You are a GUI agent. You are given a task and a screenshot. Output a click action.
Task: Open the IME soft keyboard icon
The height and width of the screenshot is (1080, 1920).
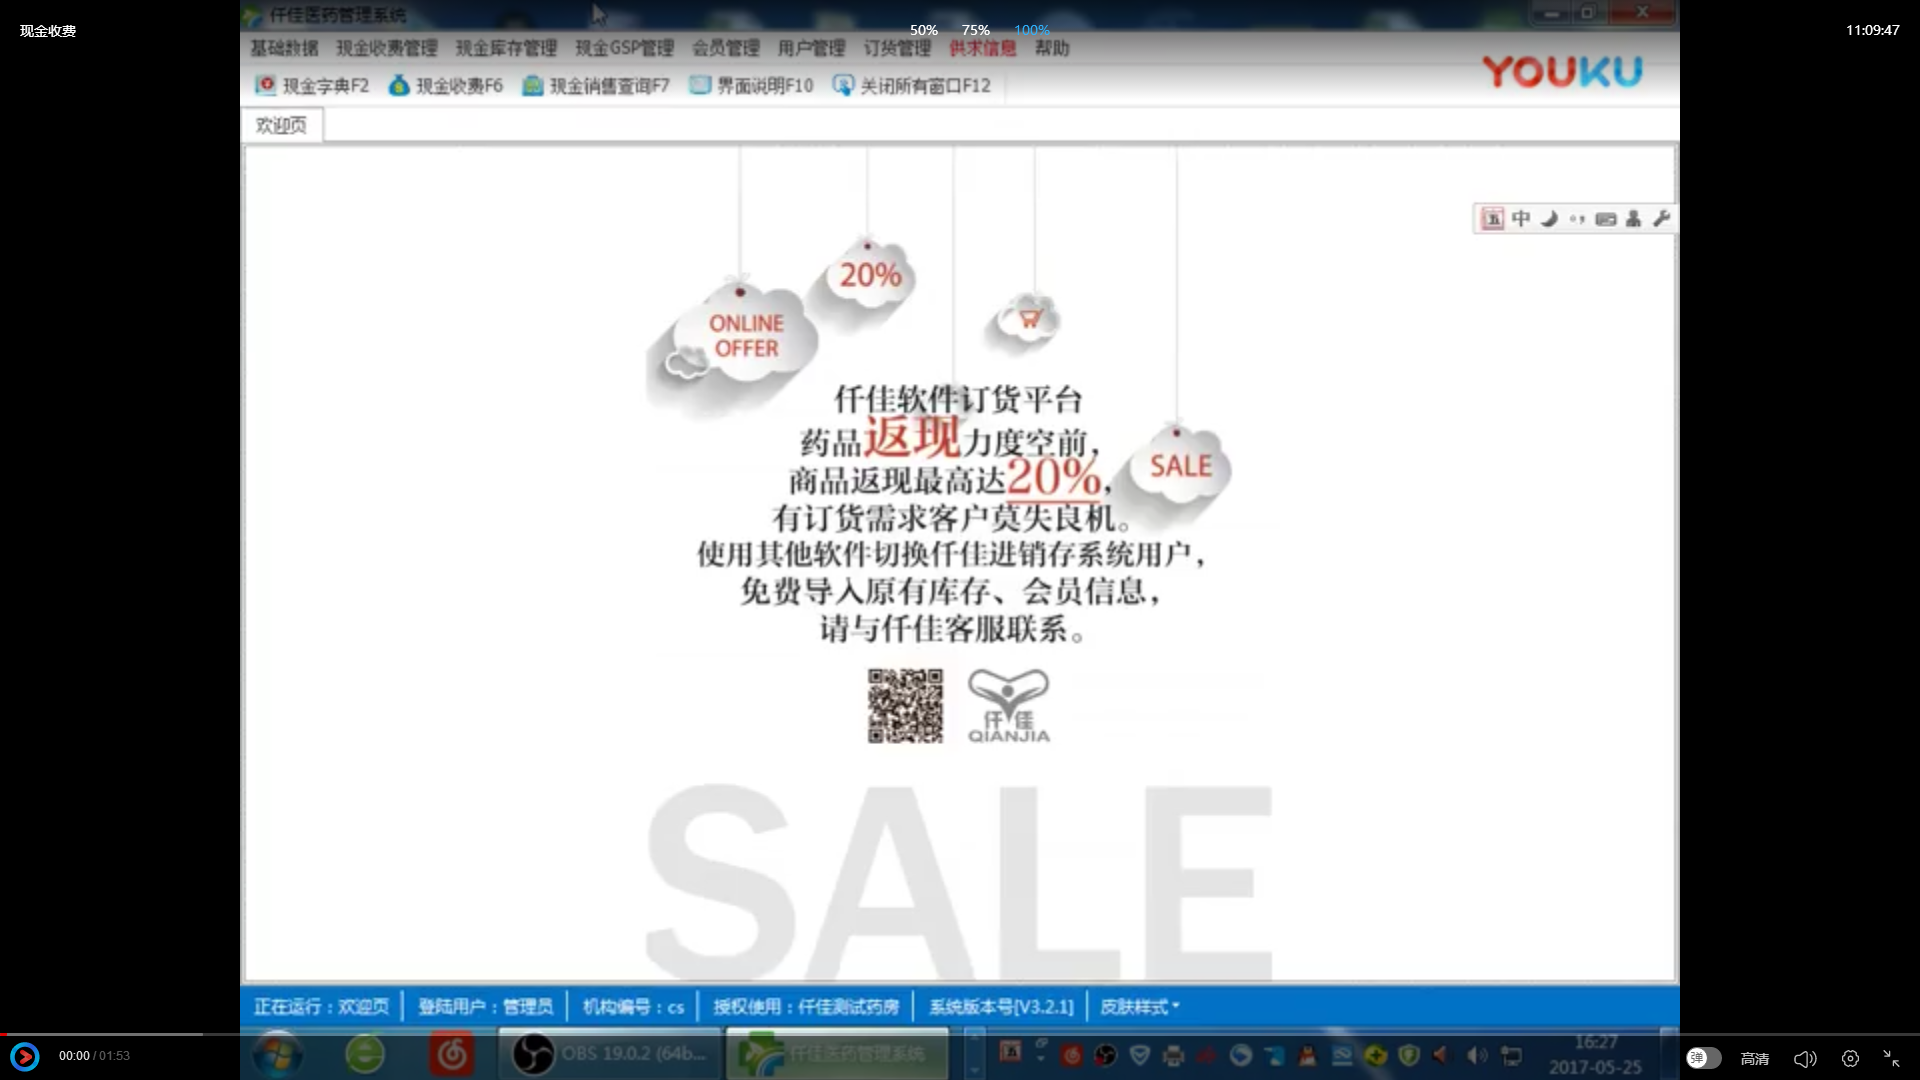coord(1605,218)
